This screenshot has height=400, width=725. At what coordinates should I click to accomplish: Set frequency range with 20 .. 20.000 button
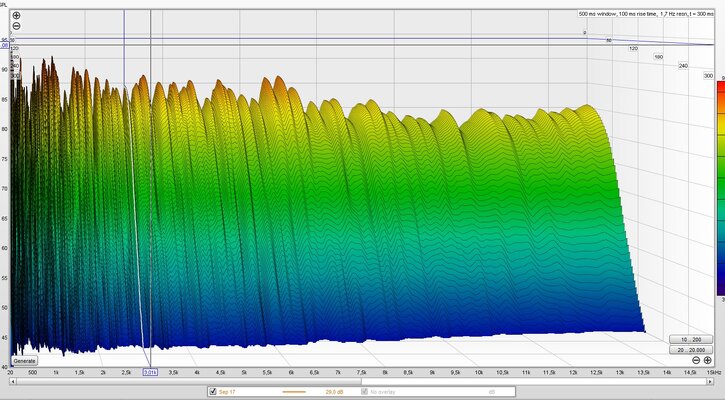[691, 350]
